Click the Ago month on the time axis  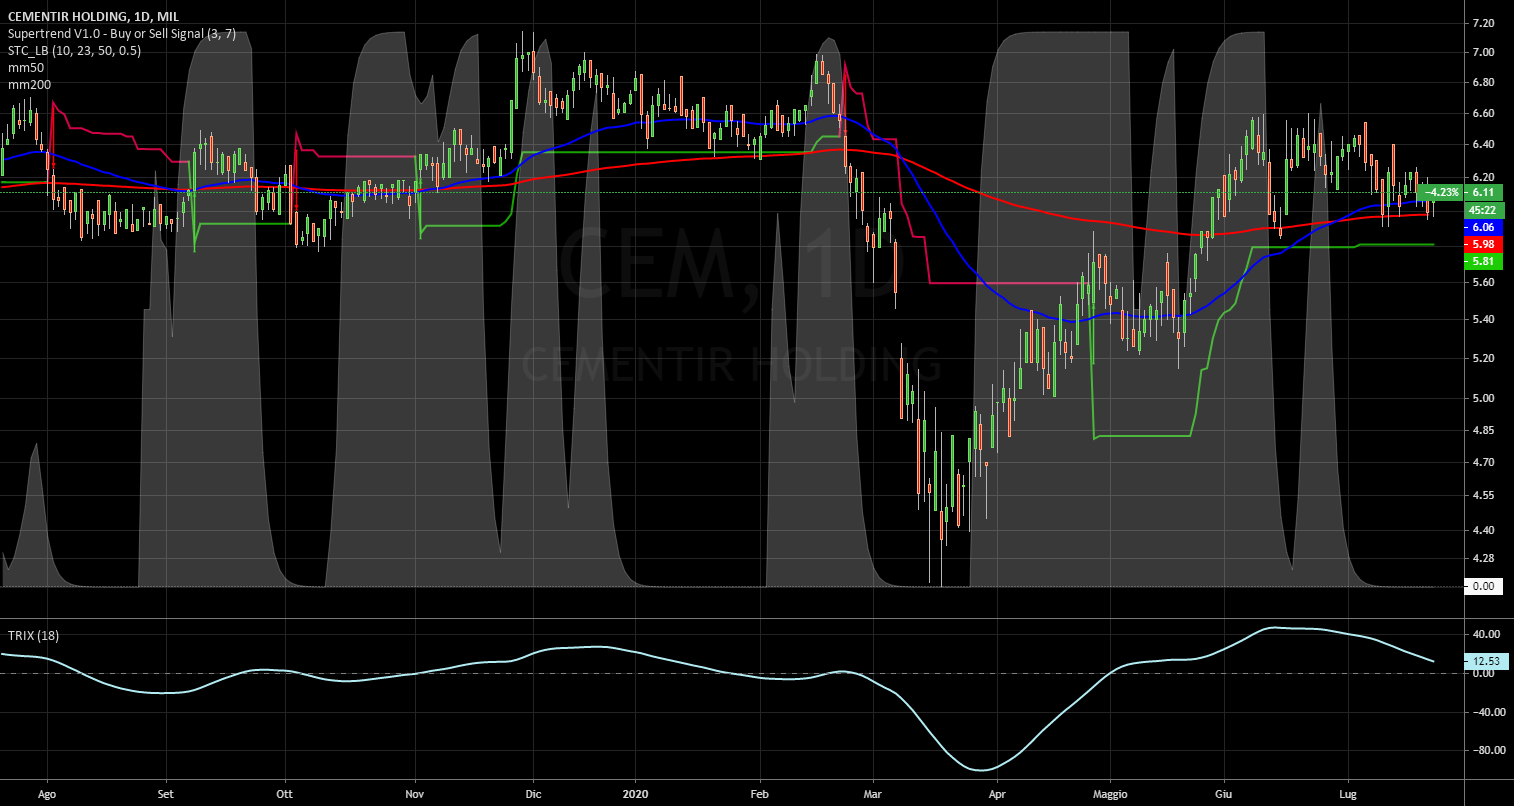(x=47, y=795)
